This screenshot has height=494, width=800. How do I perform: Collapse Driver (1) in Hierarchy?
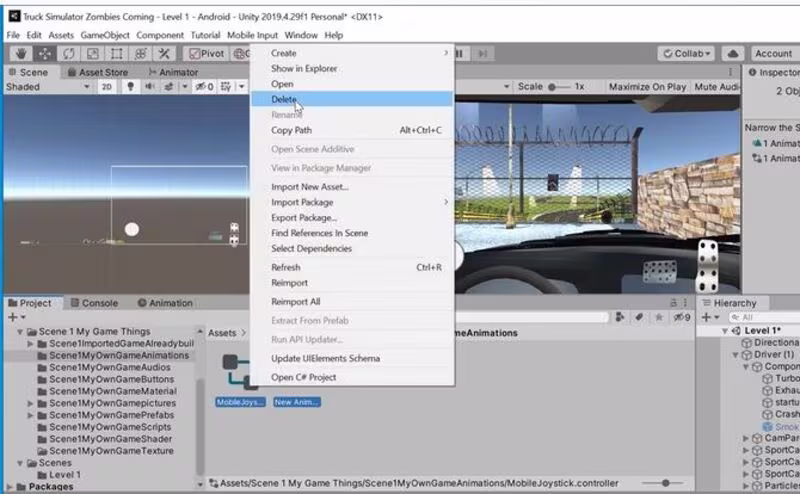(x=736, y=355)
